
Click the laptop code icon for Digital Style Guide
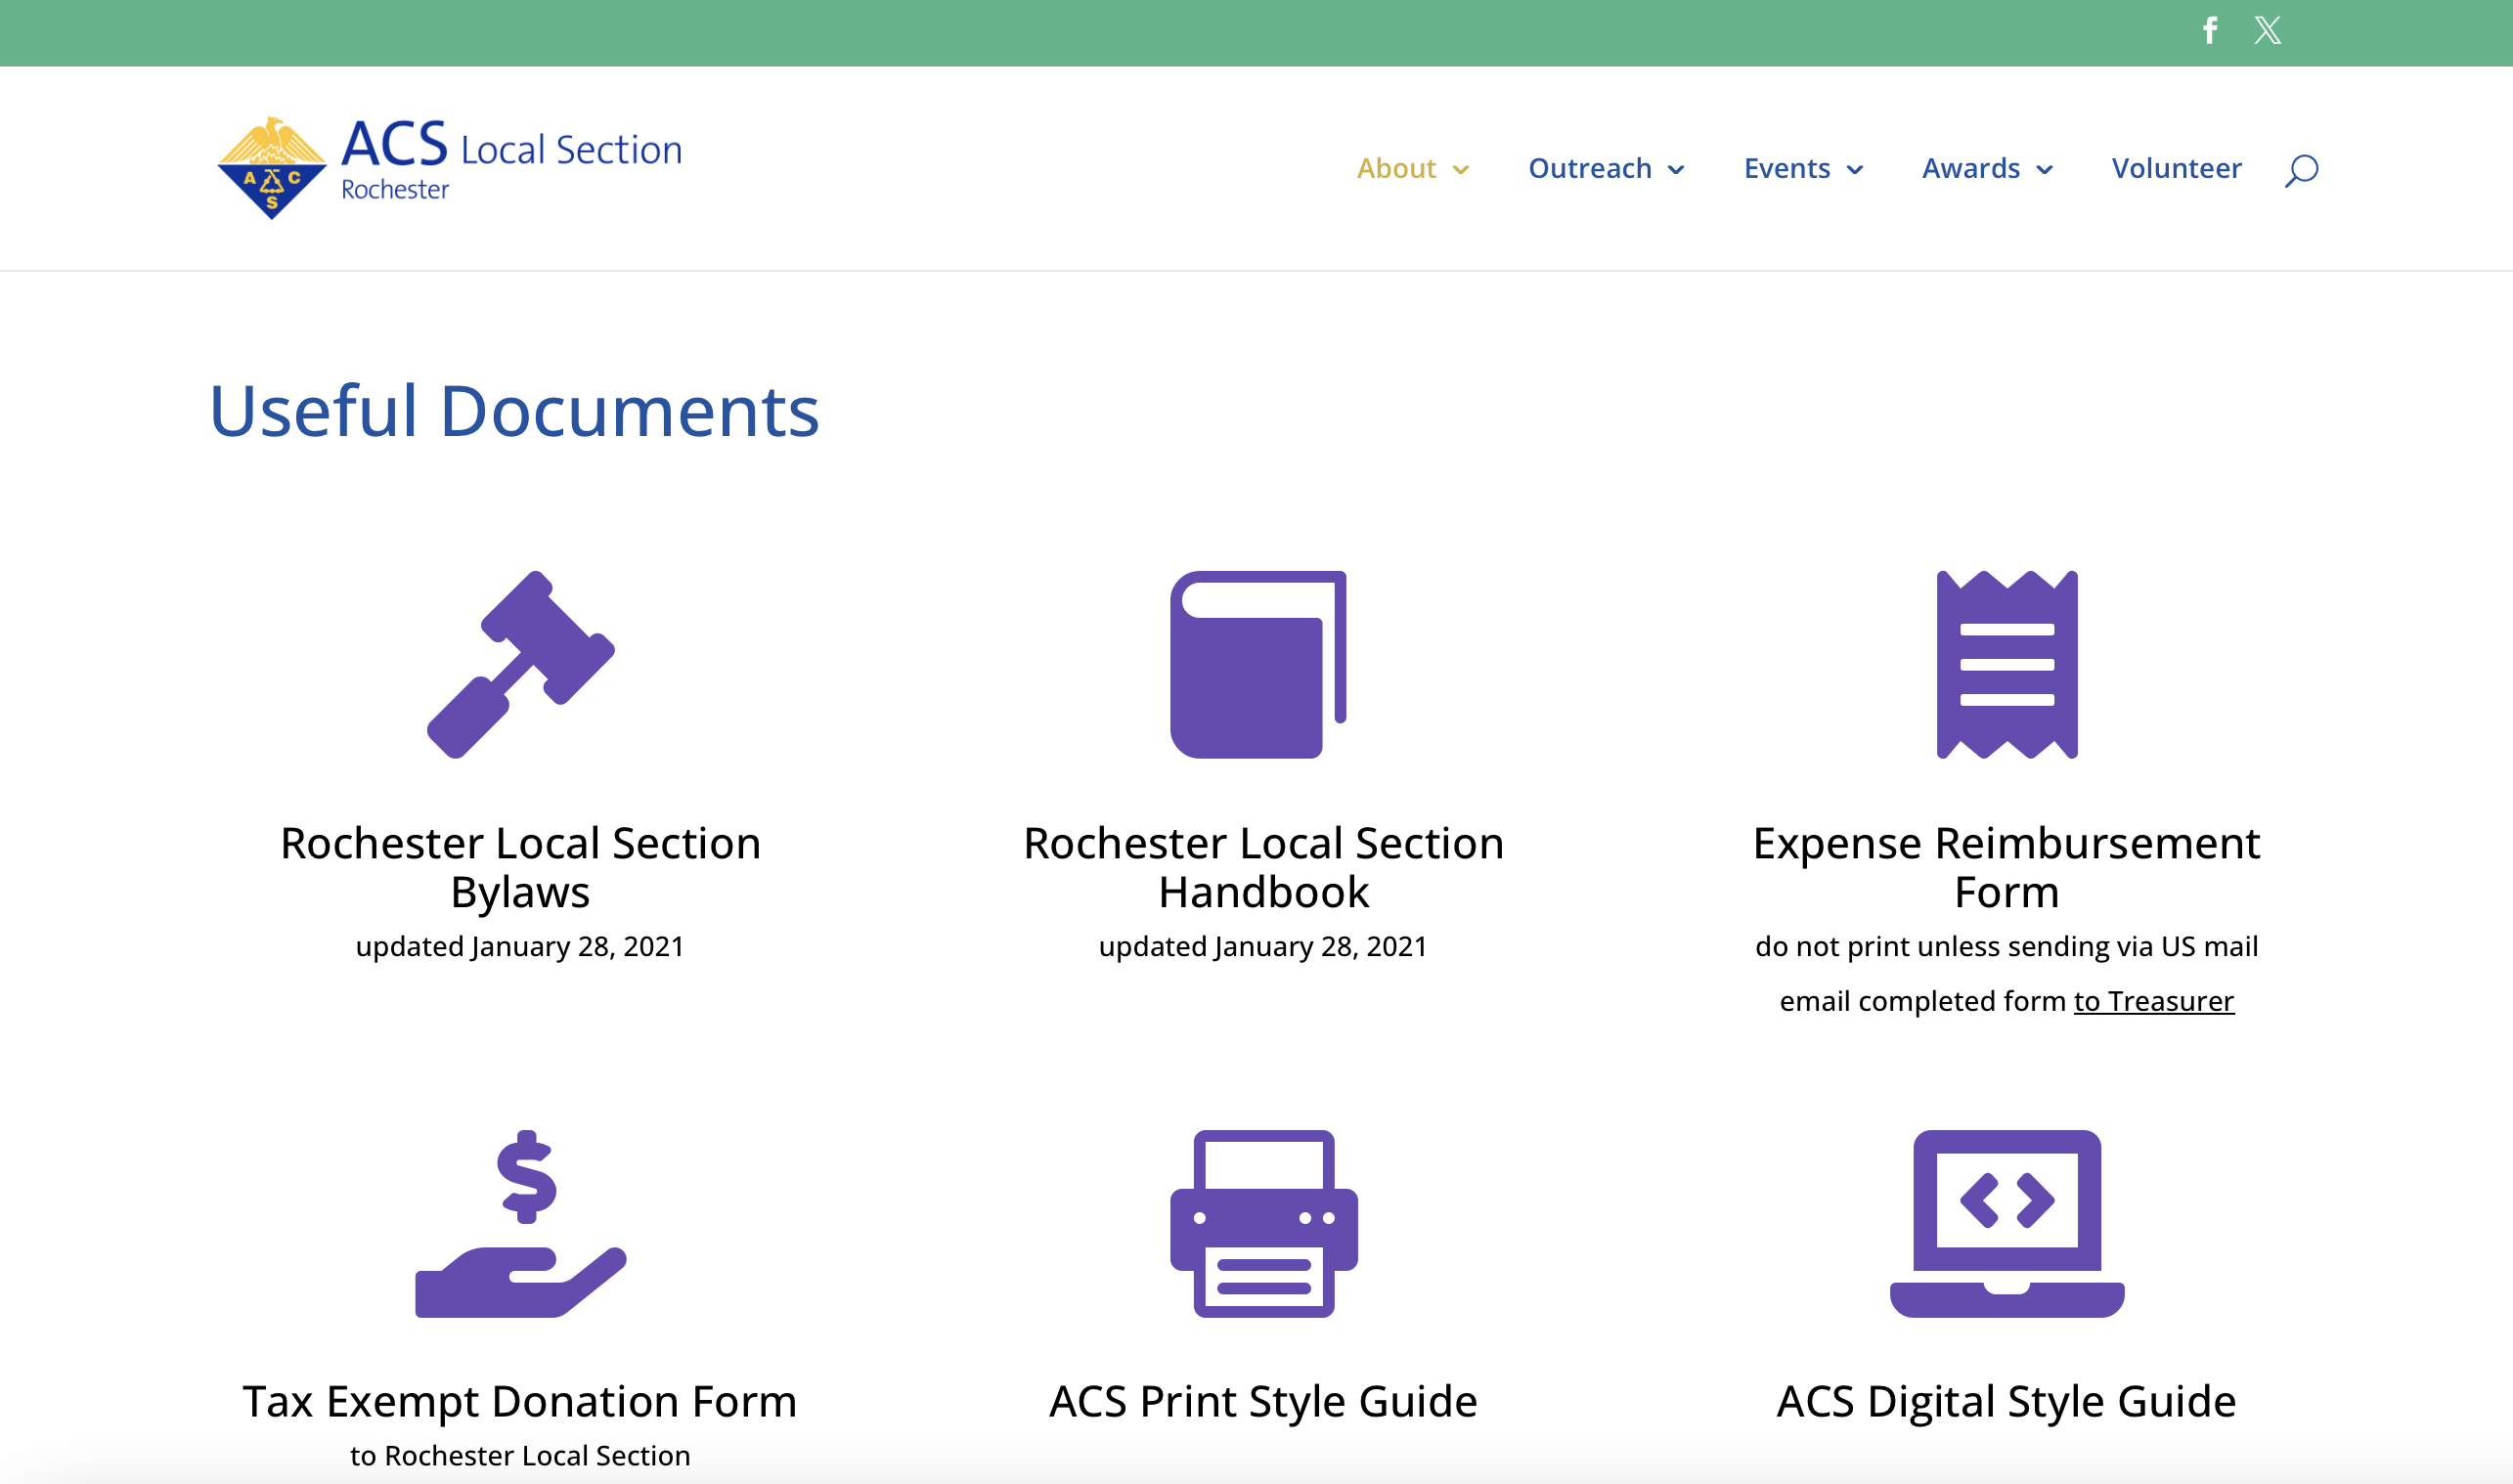[x=2007, y=1224]
